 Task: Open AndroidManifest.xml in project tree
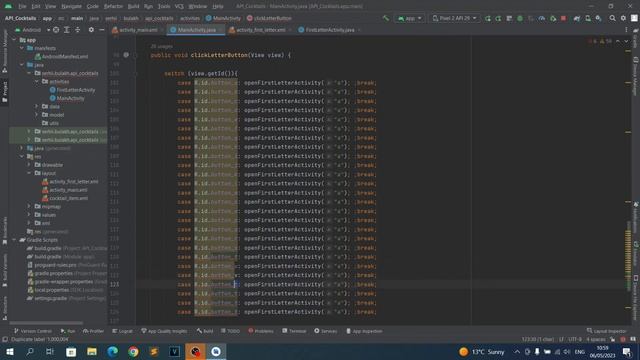(62, 57)
